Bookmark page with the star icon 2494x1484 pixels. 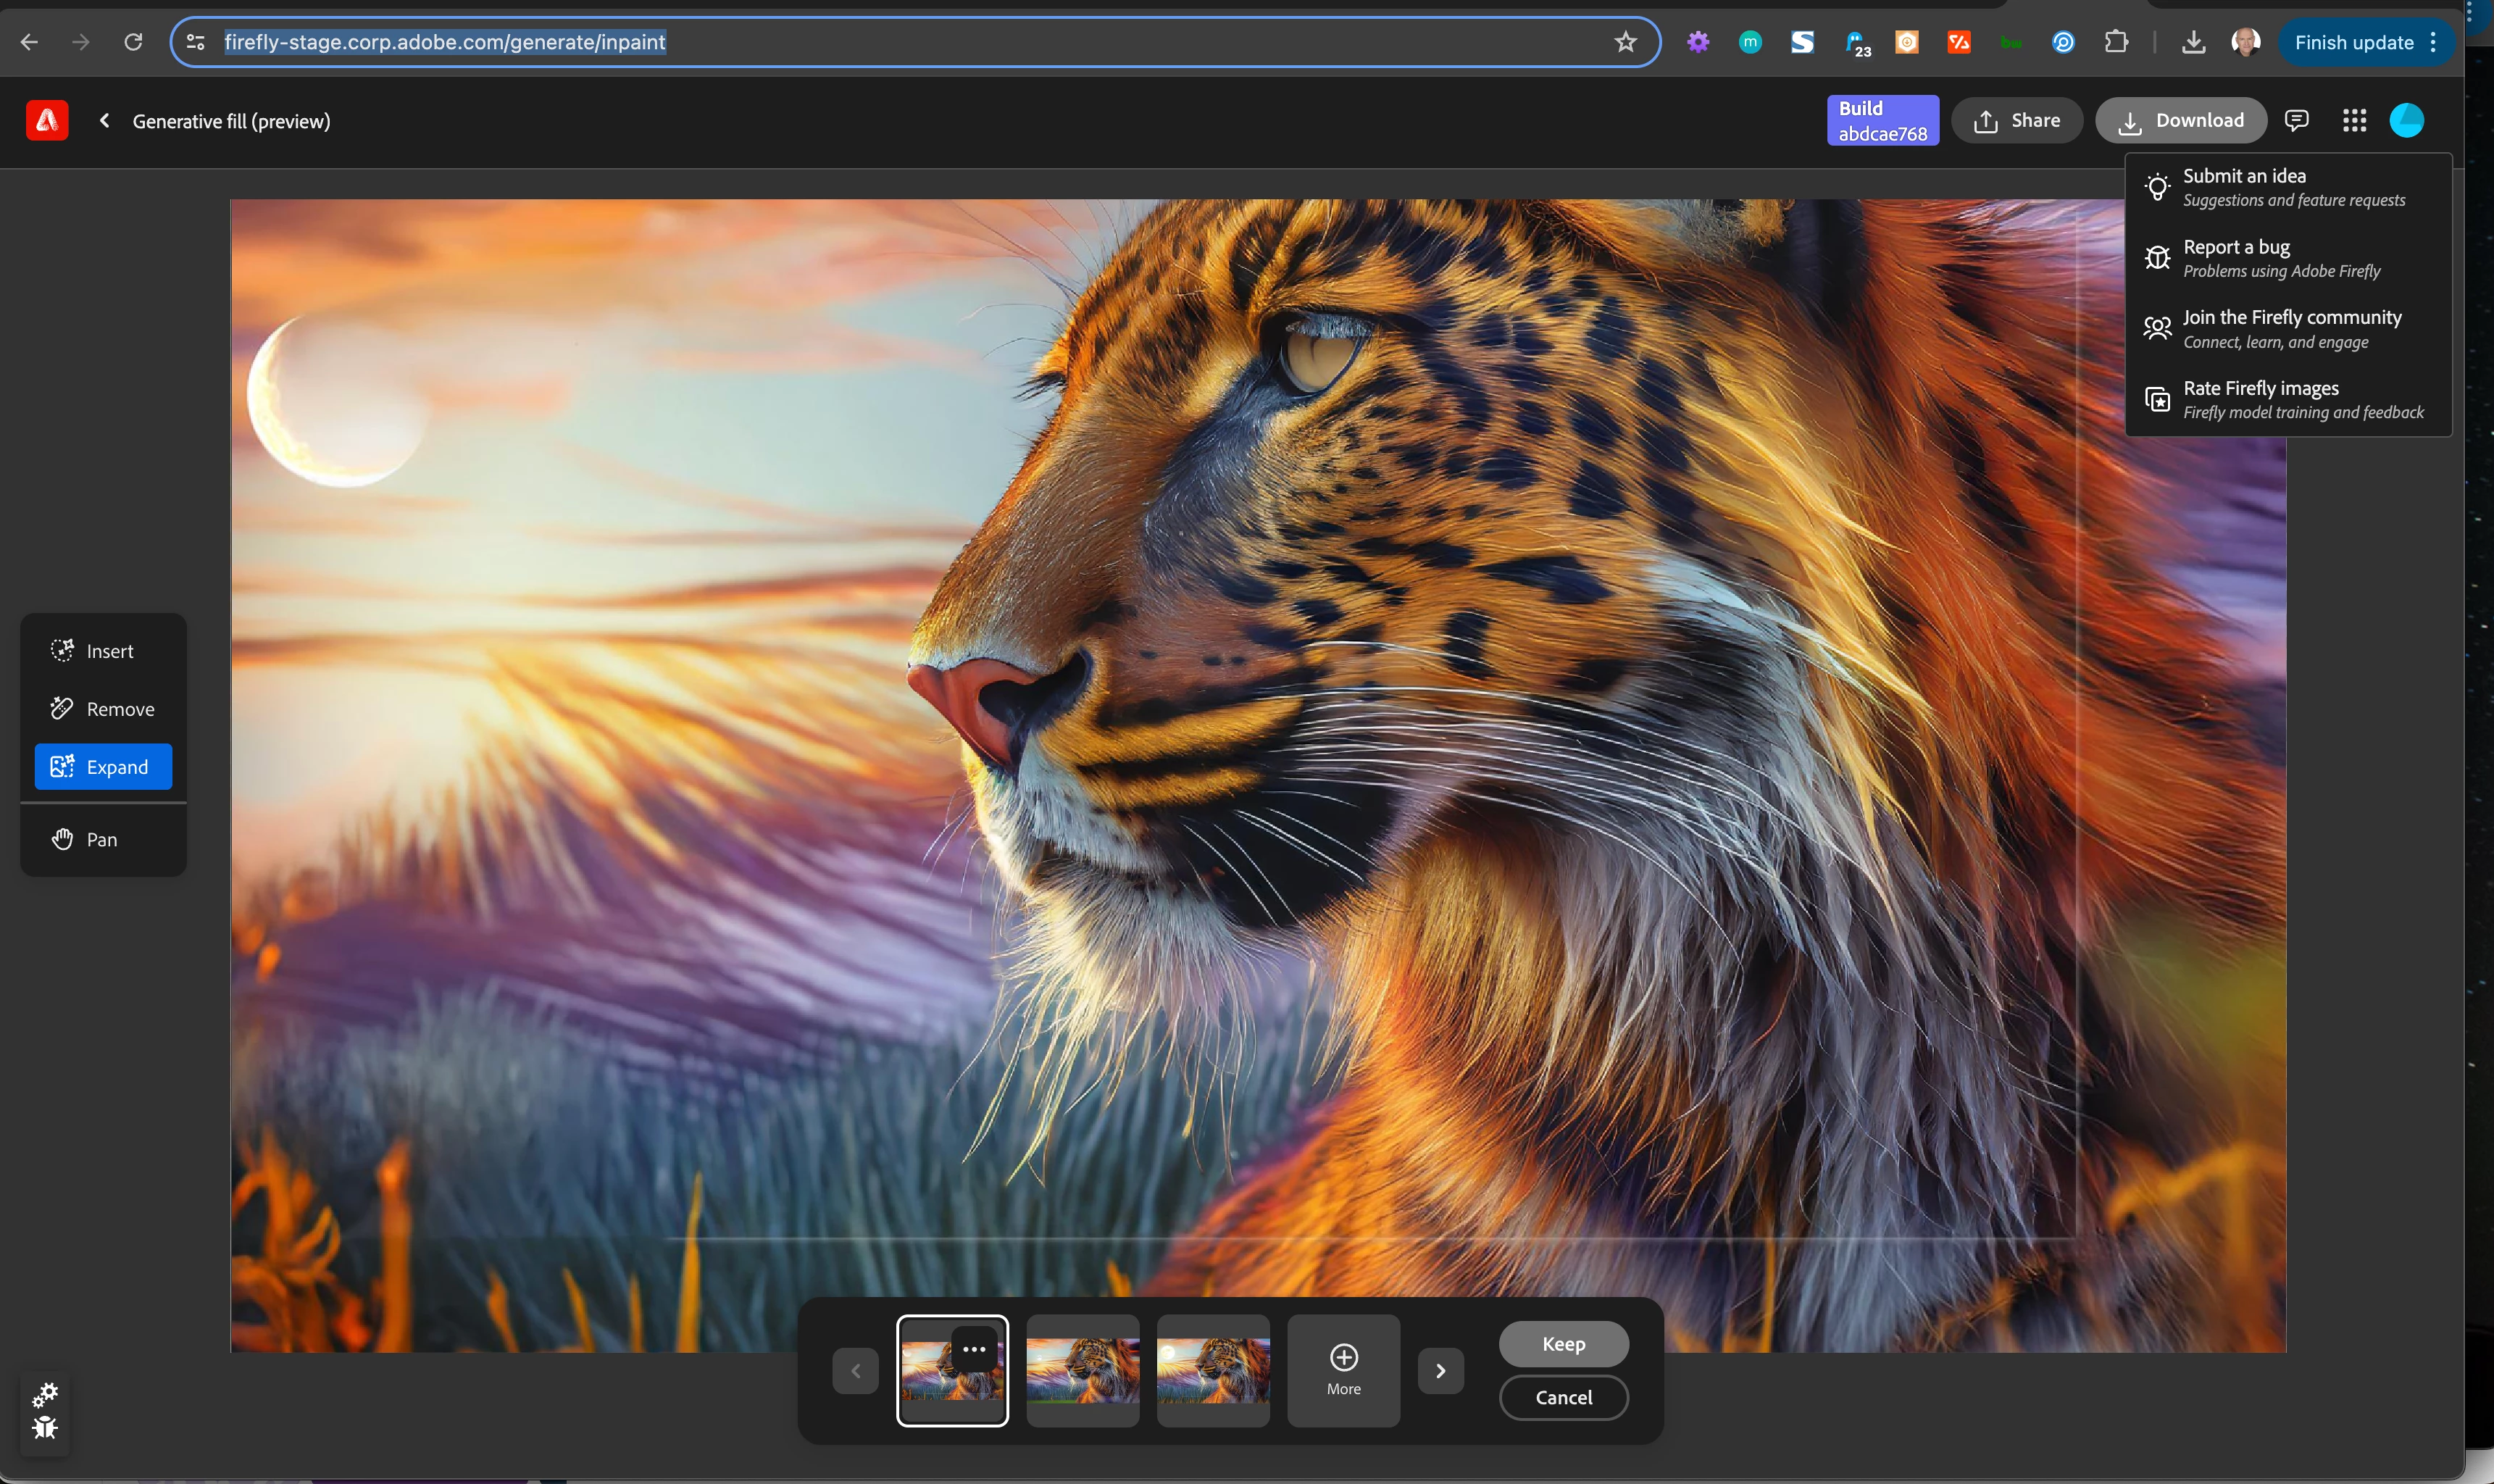(1625, 42)
